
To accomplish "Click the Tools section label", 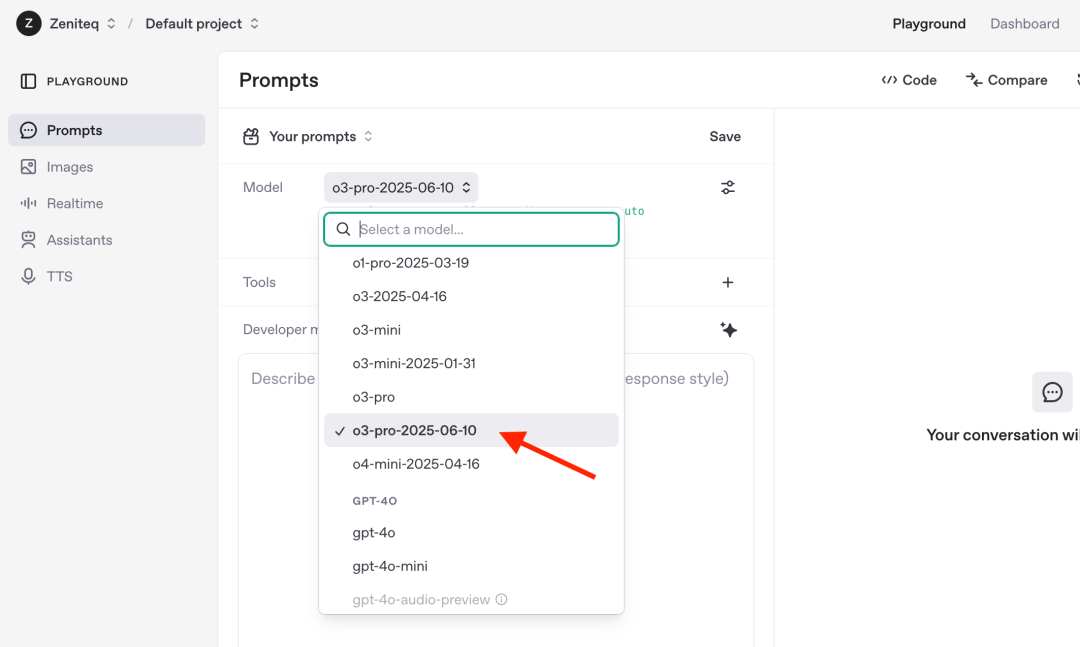I will coord(259,283).
